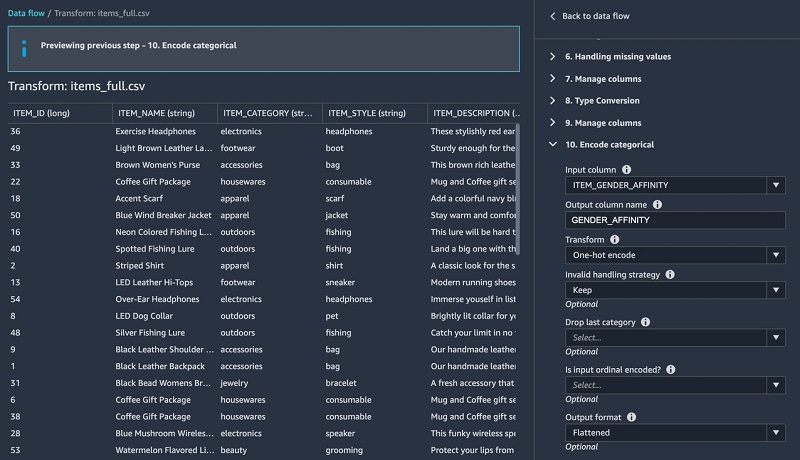Click the 'grooming' style cell
Image resolution: width=800 pixels, height=460 pixels.
pyautogui.click(x=344, y=450)
